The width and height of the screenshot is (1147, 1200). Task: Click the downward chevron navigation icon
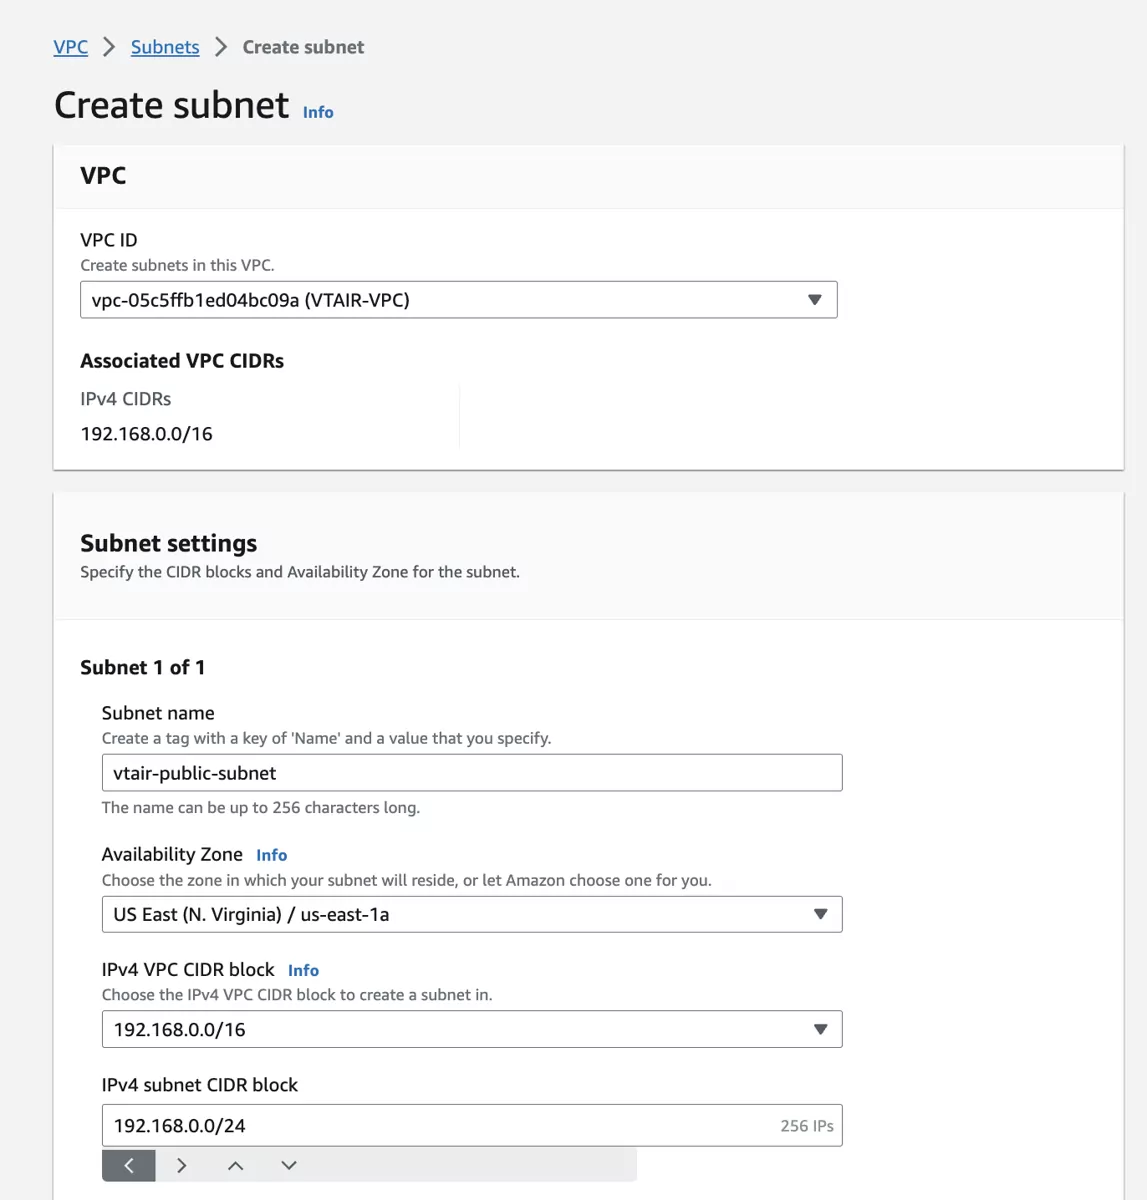(288, 1165)
